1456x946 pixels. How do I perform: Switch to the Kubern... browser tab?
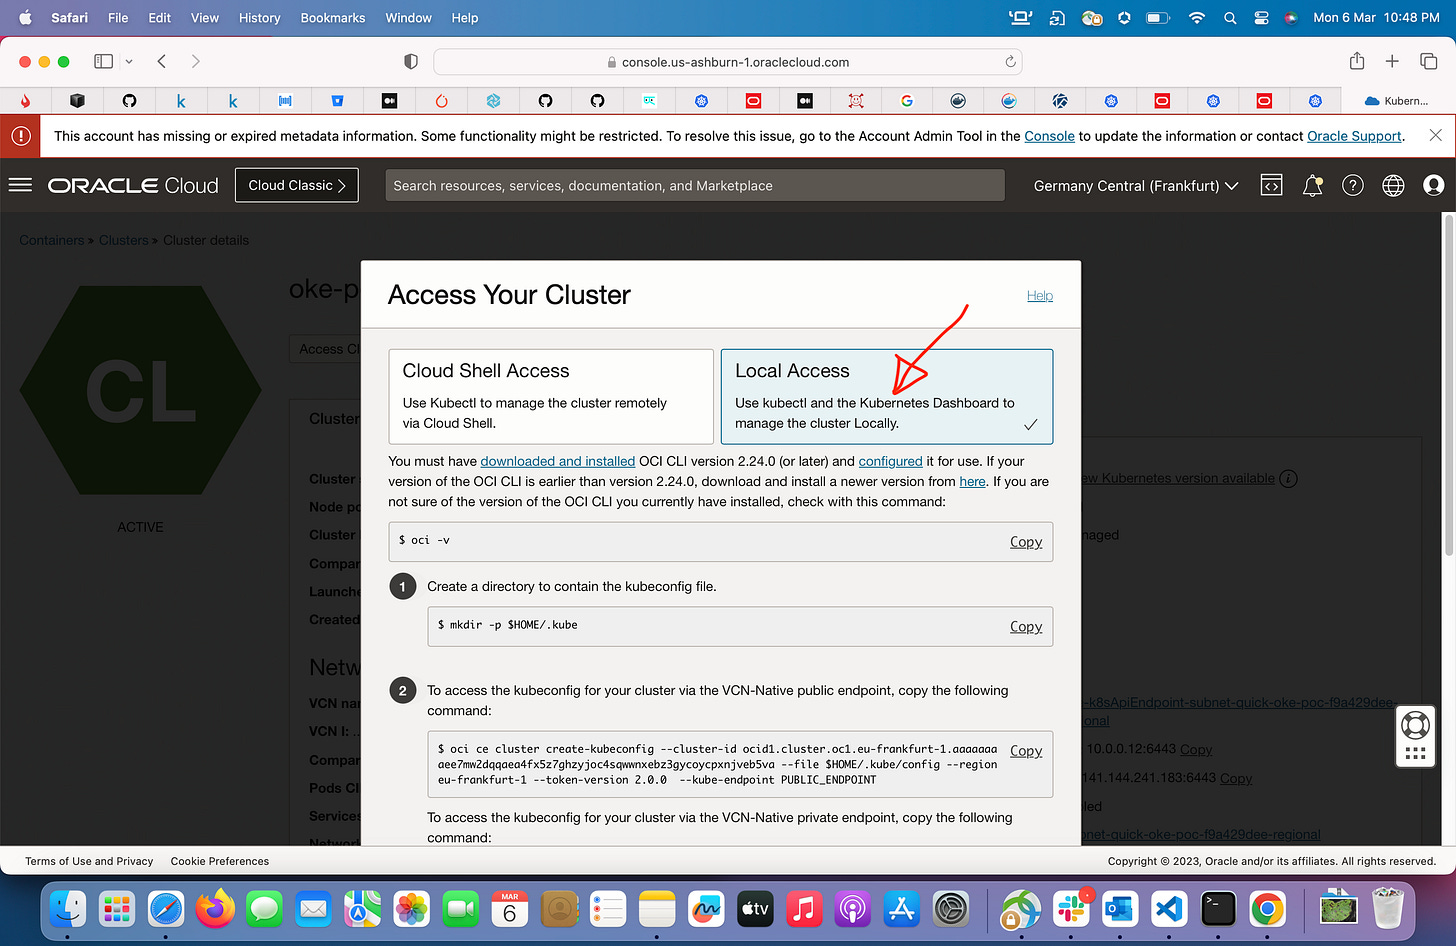coord(1396,101)
